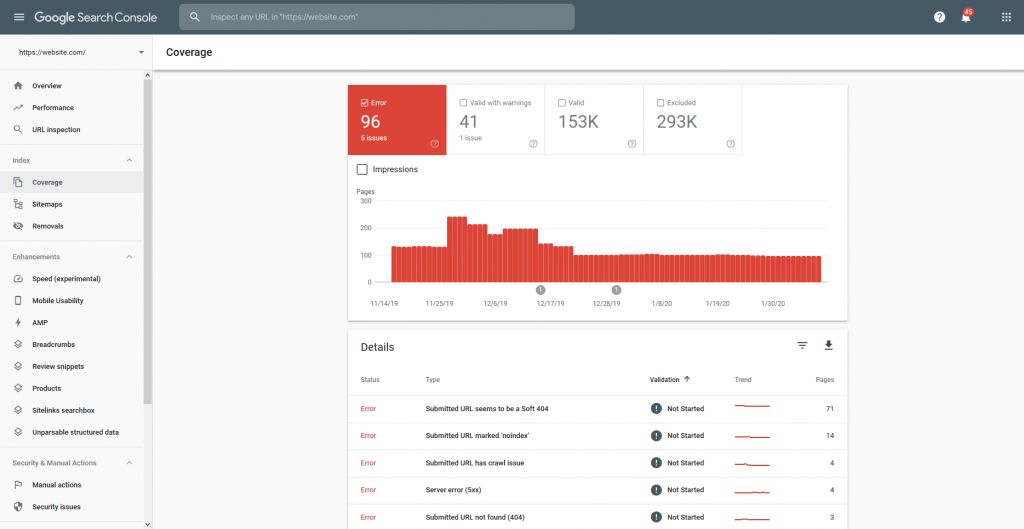Open the Google apps grid
The image size is (1024, 529).
(1006, 17)
